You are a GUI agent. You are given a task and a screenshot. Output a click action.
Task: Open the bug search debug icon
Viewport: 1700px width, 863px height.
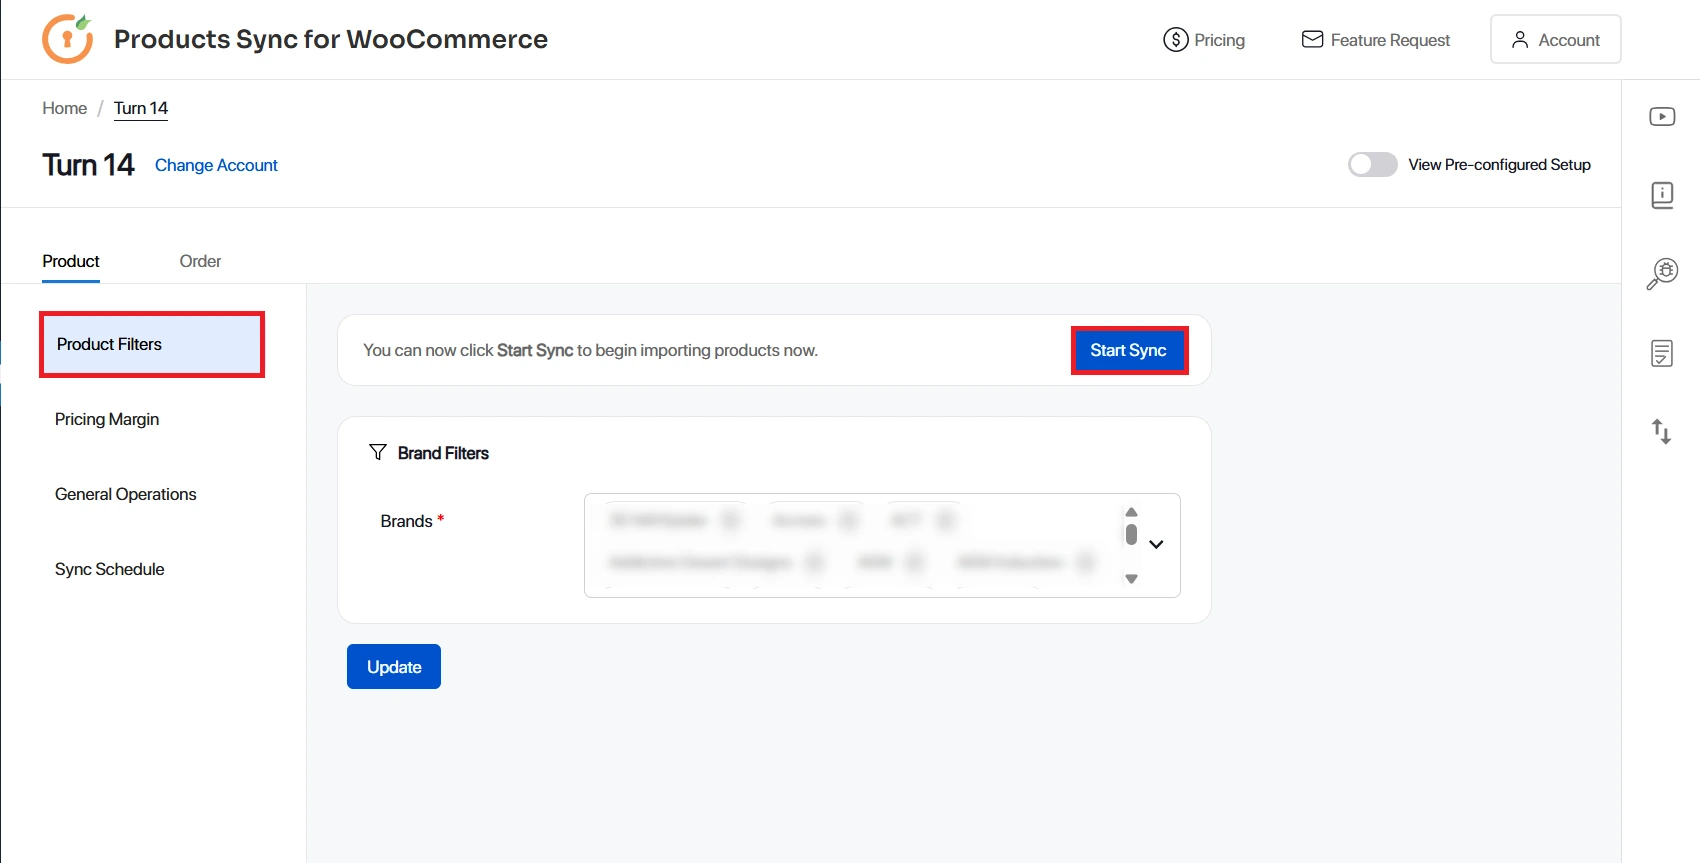[x=1662, y=273]
